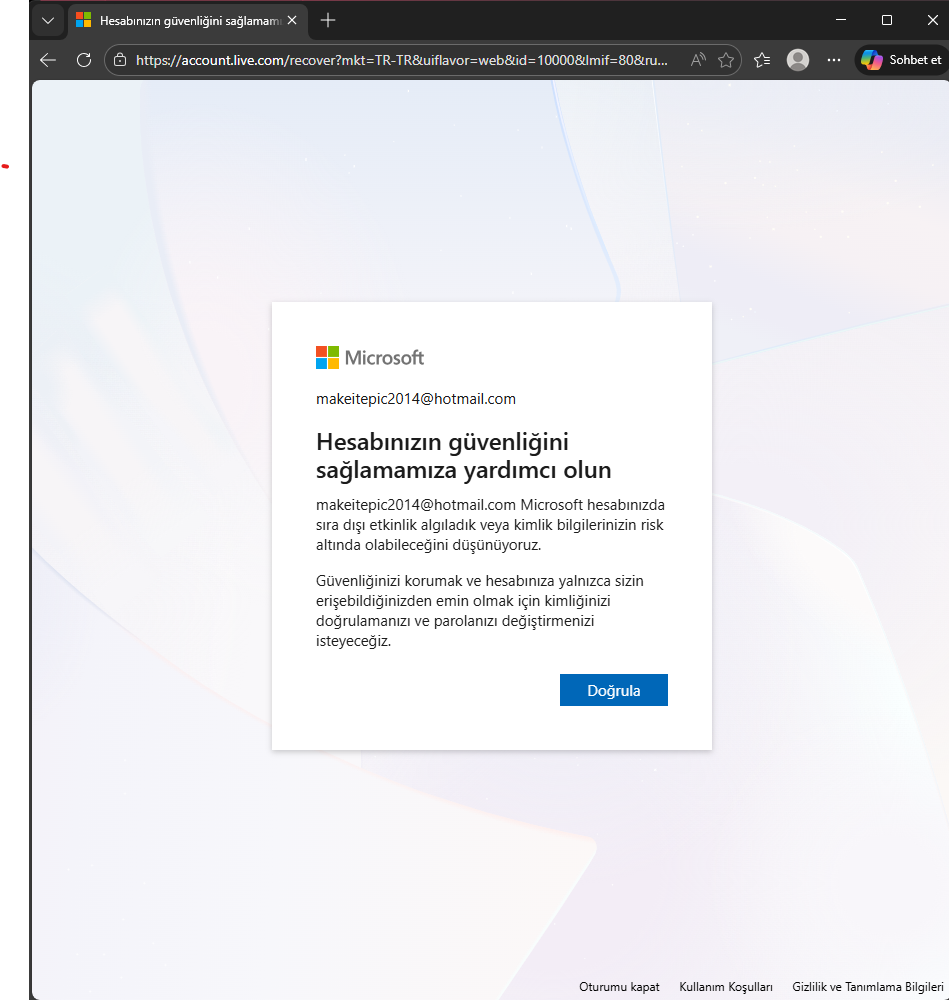This screenshot has width=949, height=1000.
Task: Click heading Hesabınızın güvenliğini sağlamamıza yardımcı olun
Action: (464, 455)
